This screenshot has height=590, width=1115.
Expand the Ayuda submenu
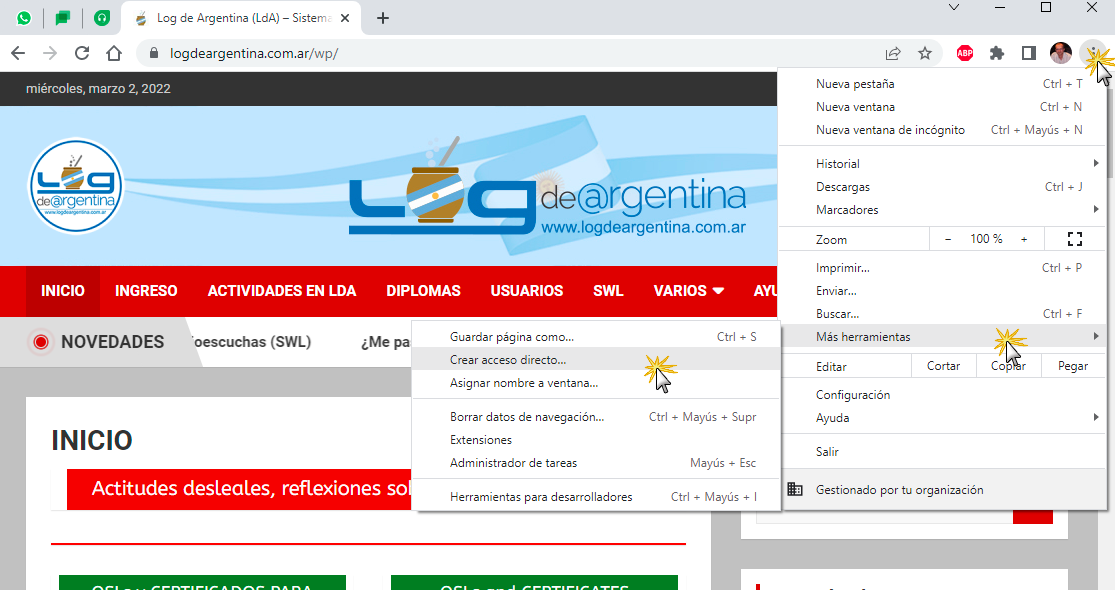click(x=943, y=418)
